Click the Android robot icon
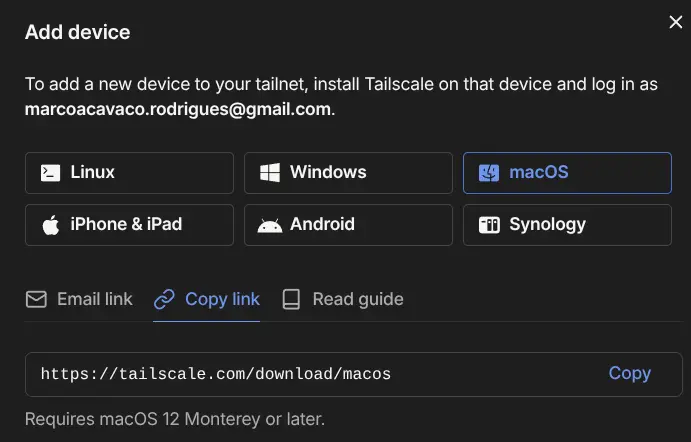The image size is (691, 442). pyautogui.click(x=270, y=226)
